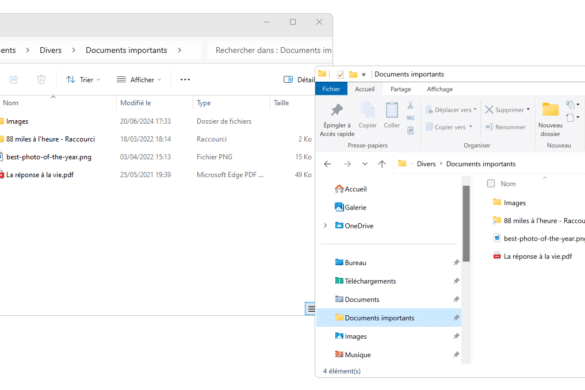The height and width of the screenshot is (390, 585).
Task: Click the Rechercher dans search field
Action: tap(270, 50)
